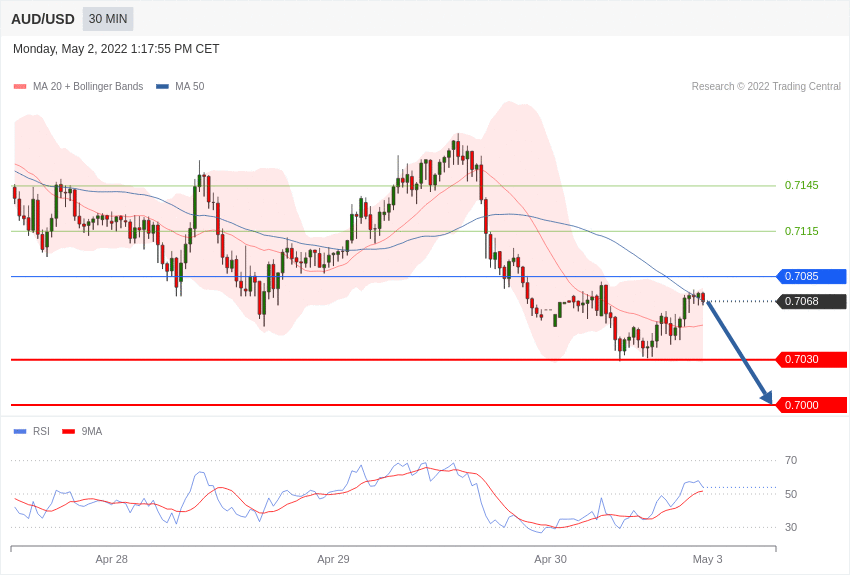
Task: Click the May 3 date axis label
Action: [707, 559]
